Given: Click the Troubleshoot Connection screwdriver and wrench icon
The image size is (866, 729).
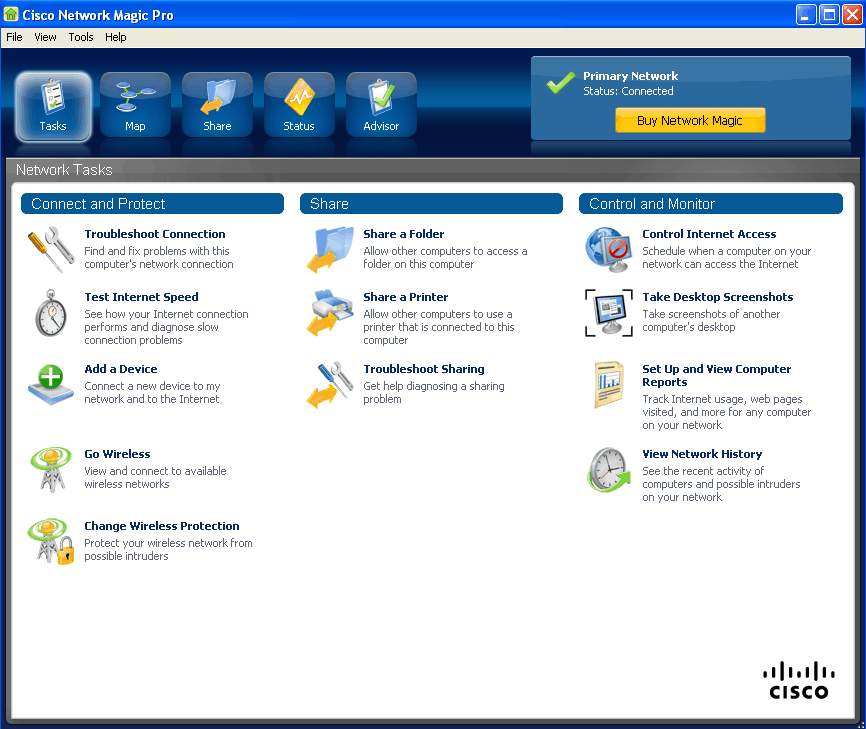Looking at the screenshot, I should coord(51,249).
